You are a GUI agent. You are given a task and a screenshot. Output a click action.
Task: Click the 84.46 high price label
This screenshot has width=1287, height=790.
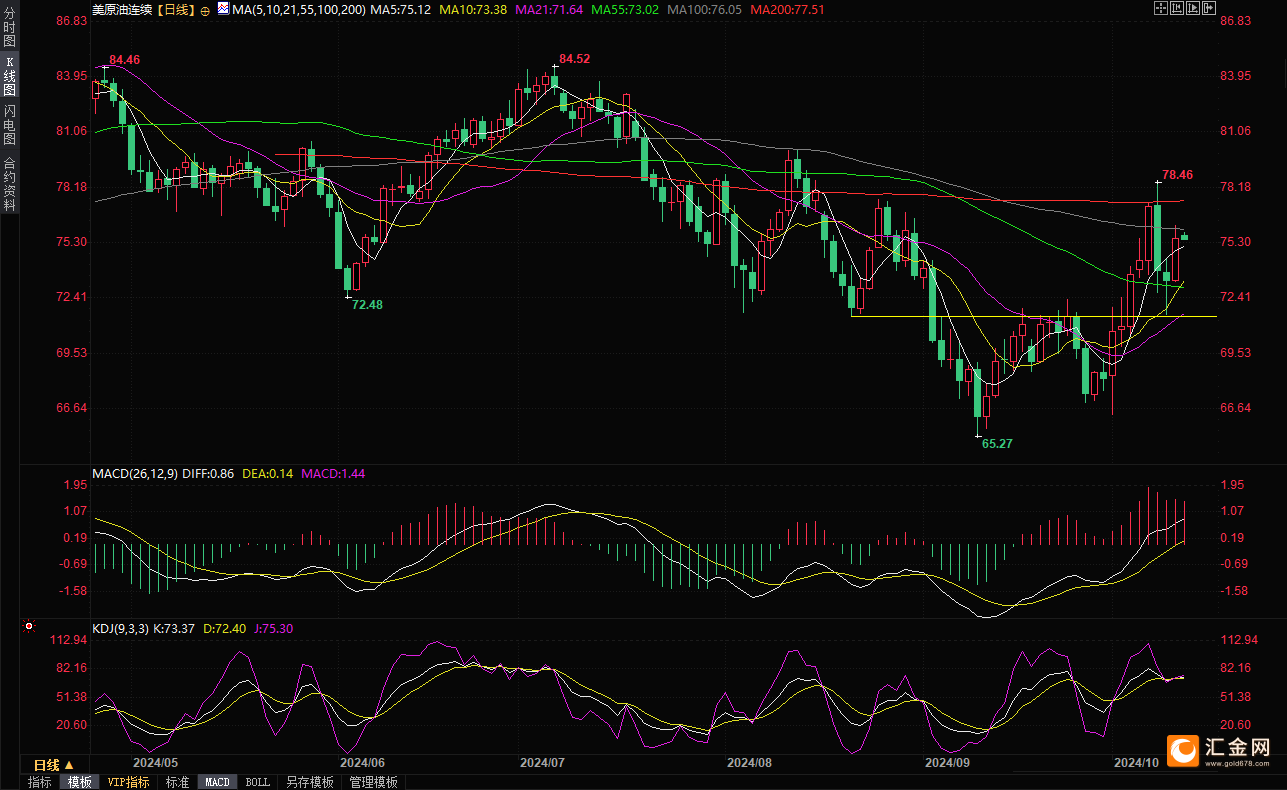125,60
